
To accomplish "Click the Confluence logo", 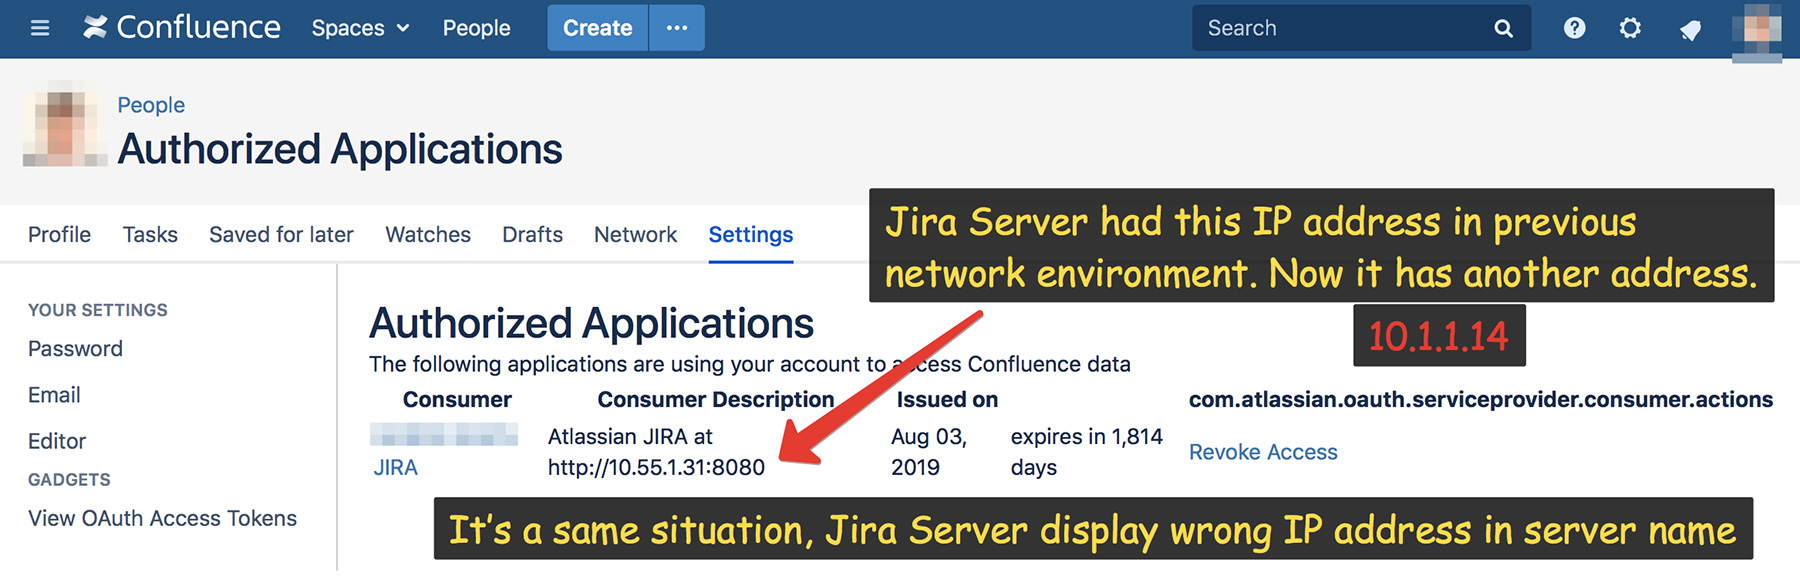I will pos(181,28).
